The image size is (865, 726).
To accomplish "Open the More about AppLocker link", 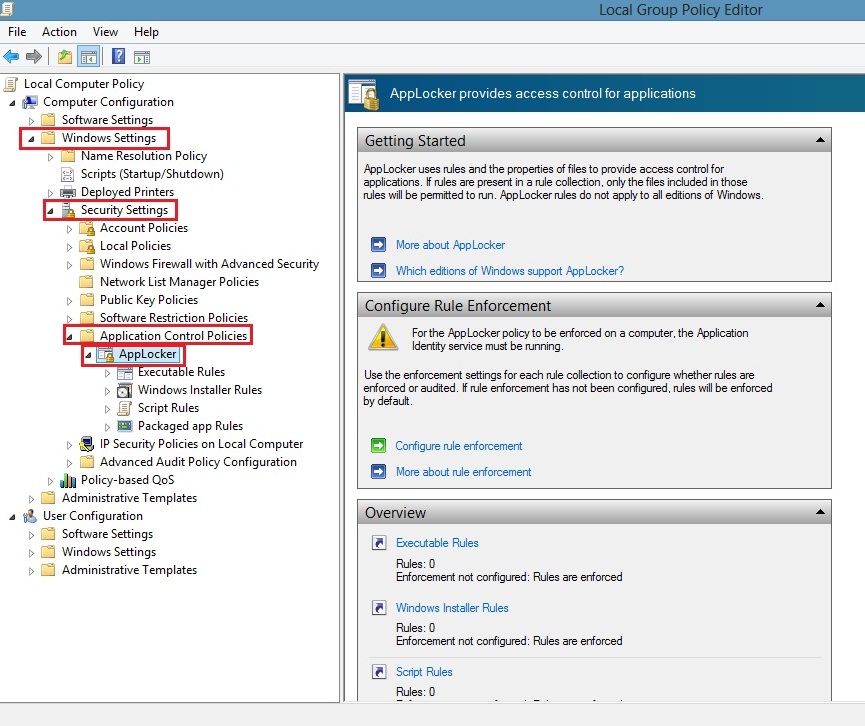I will coord(450,245).
